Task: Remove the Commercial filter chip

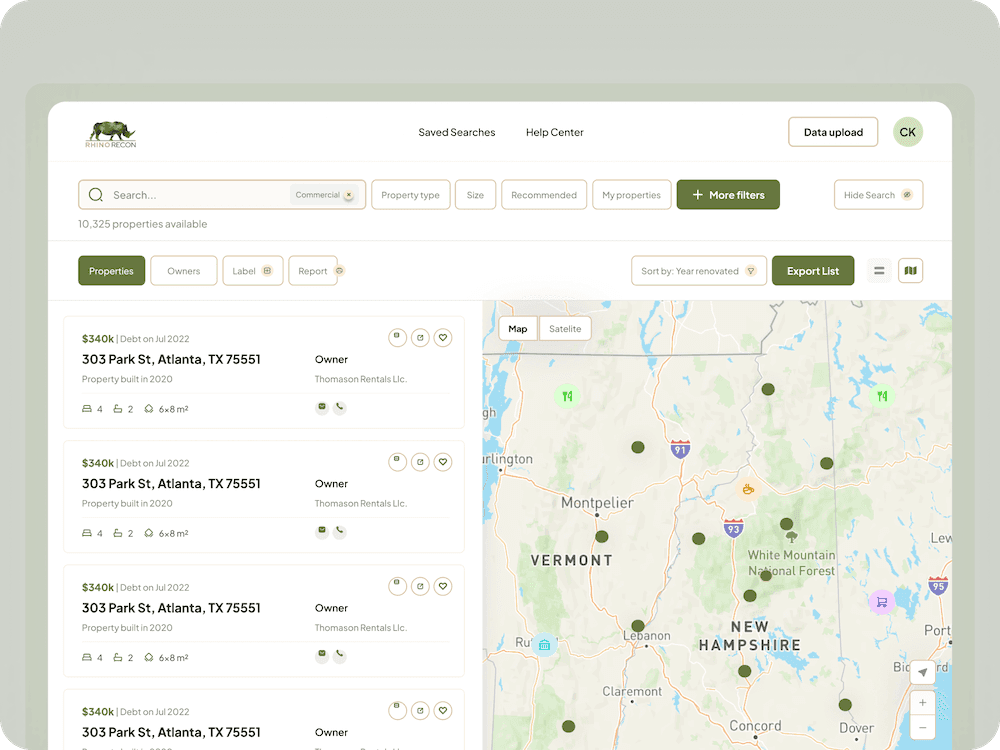Action: pyautogui.click(x=349, y=195)
